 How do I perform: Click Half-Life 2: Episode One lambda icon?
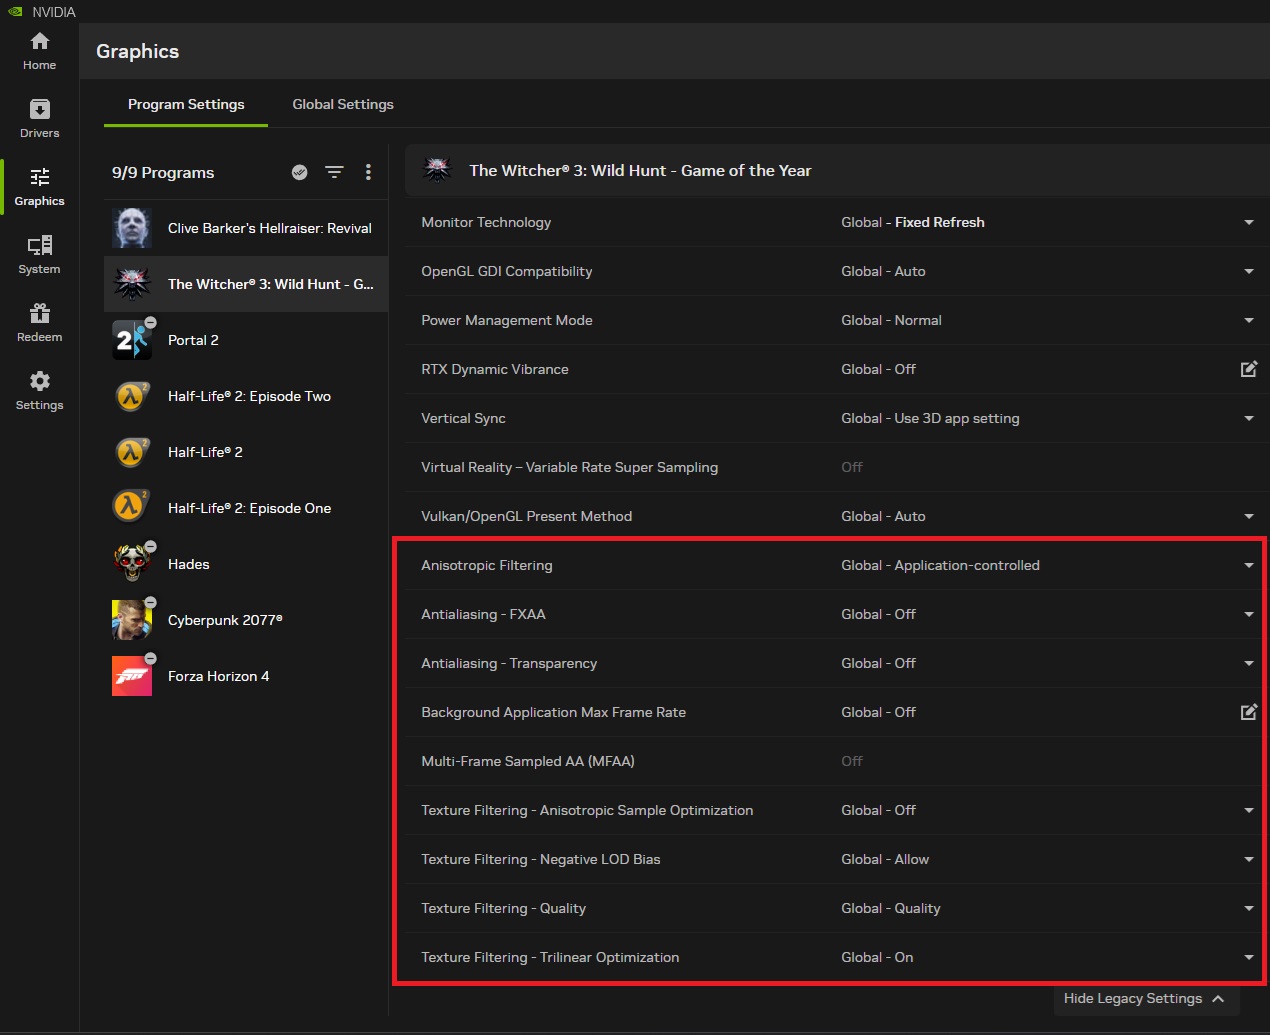[132, 508]
